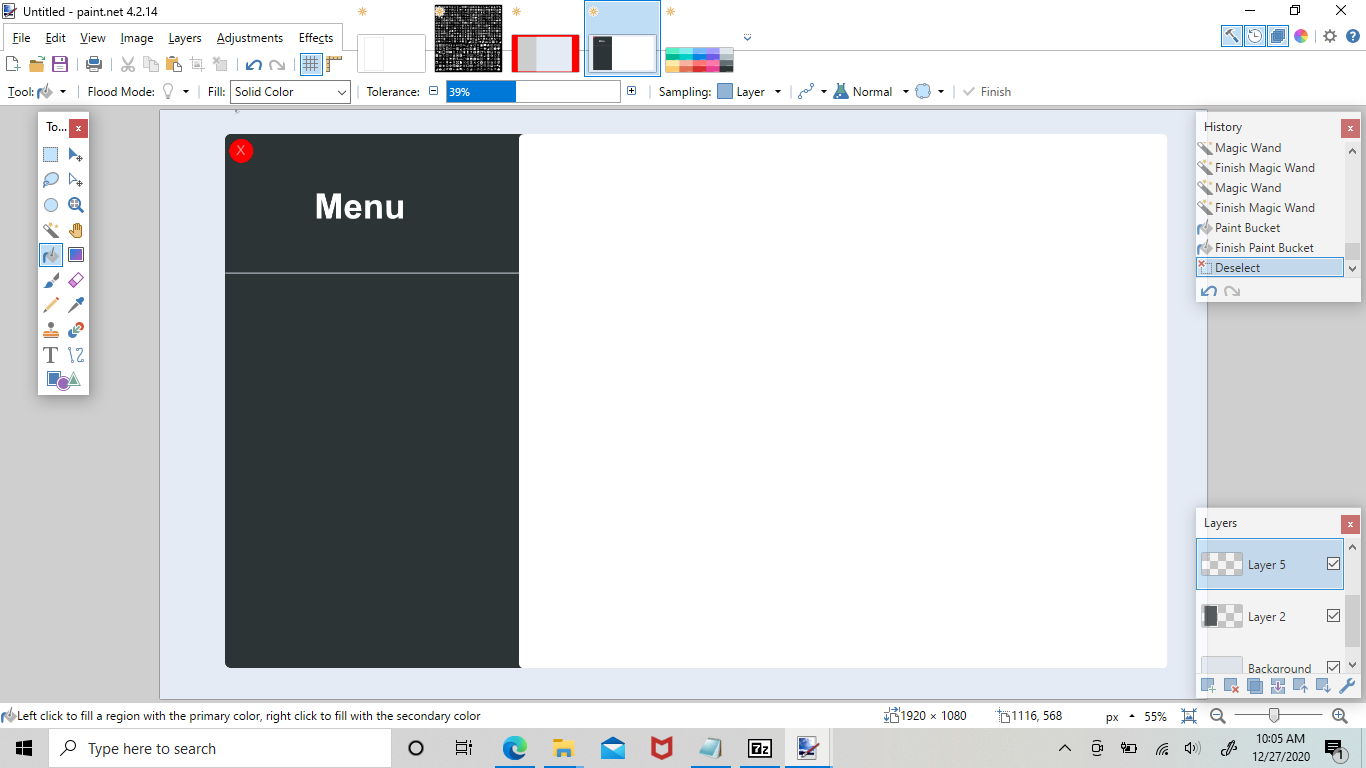This screenshot has height=768, width=1366.
Task: Toggle the pixel grid button
Action: pyautogui.click(x=311, y=64)
